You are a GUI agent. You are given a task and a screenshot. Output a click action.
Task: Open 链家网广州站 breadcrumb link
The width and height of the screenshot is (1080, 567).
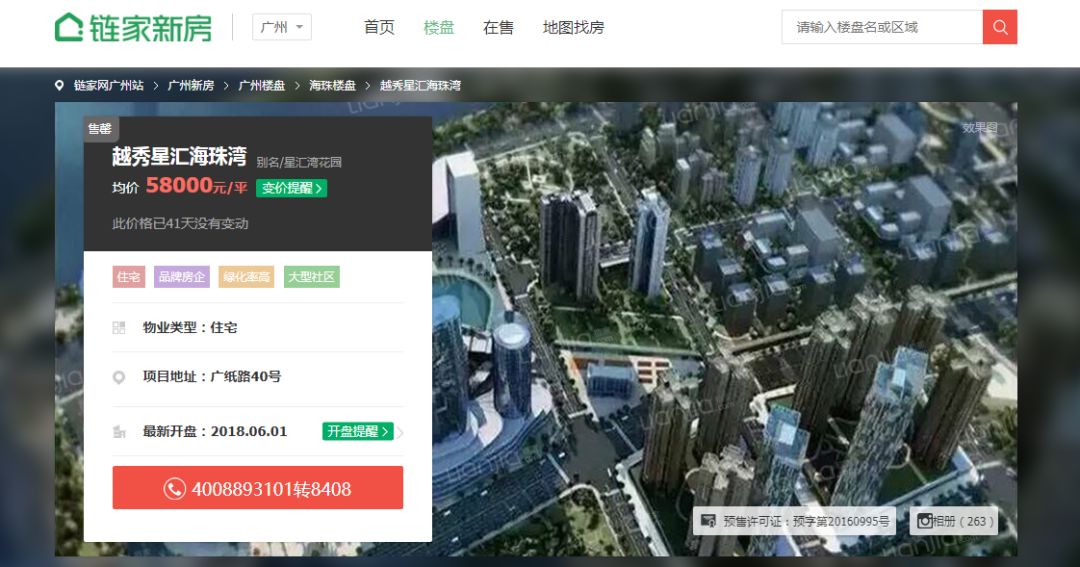[x=109, y=85]
